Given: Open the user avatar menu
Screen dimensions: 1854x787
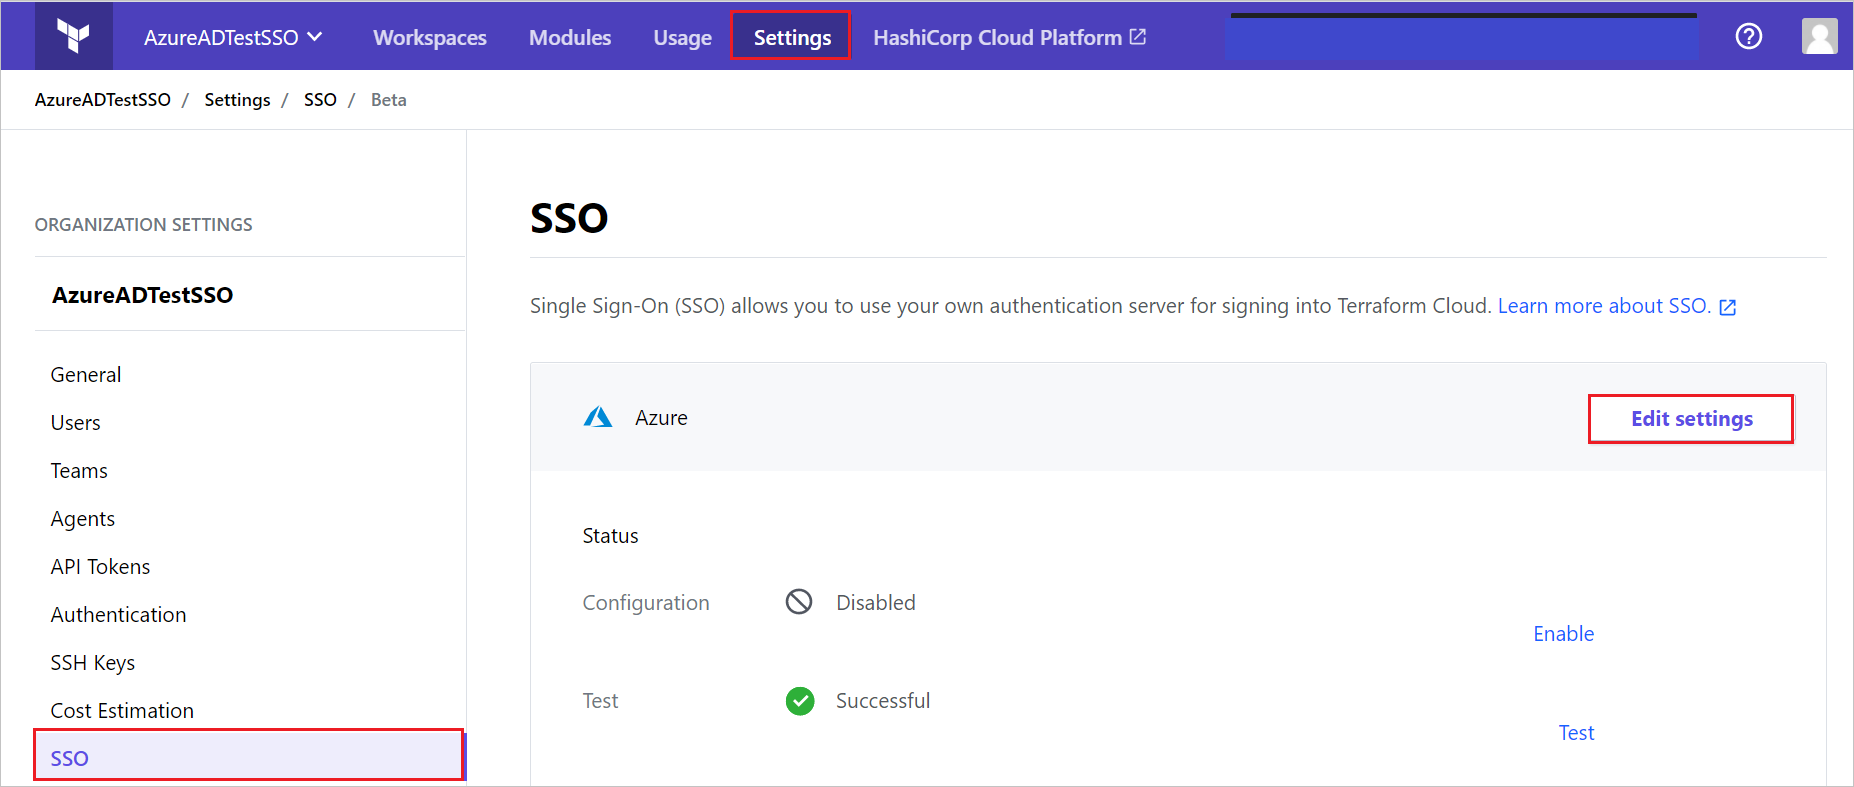Looking at the screenshot, I should coord(1819,37).
